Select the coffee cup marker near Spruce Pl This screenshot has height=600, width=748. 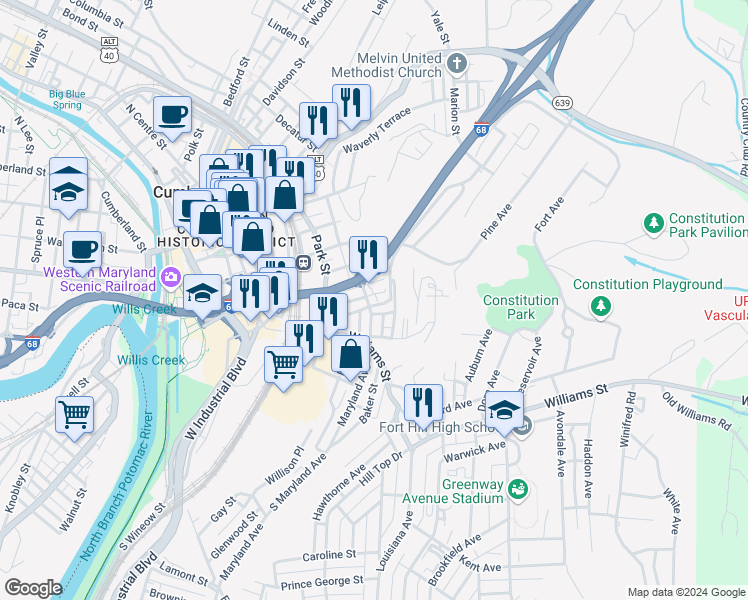tap(83, 254)
